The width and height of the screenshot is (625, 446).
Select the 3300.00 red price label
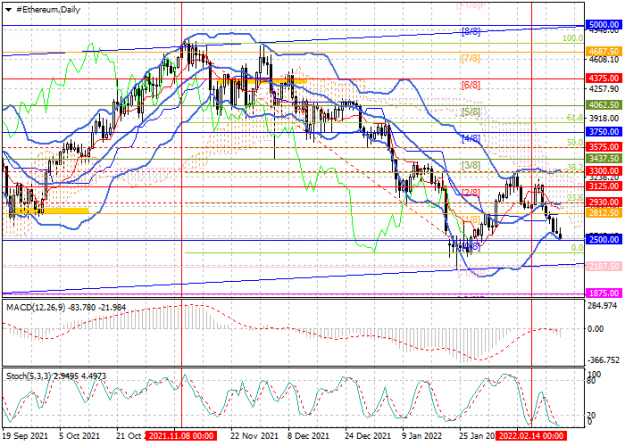[x=603, y=171]
